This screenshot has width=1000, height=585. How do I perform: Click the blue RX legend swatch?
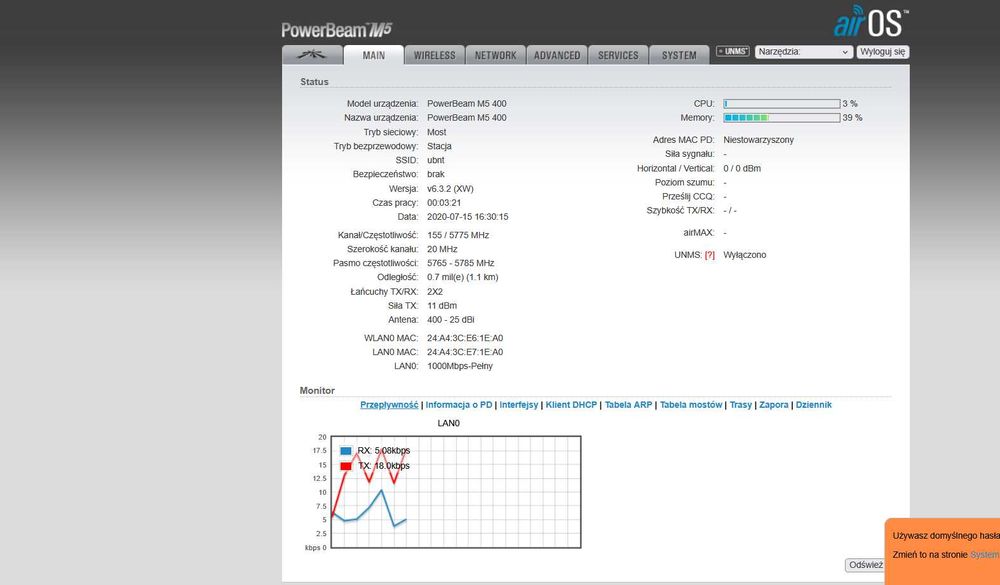coord(346,450)
